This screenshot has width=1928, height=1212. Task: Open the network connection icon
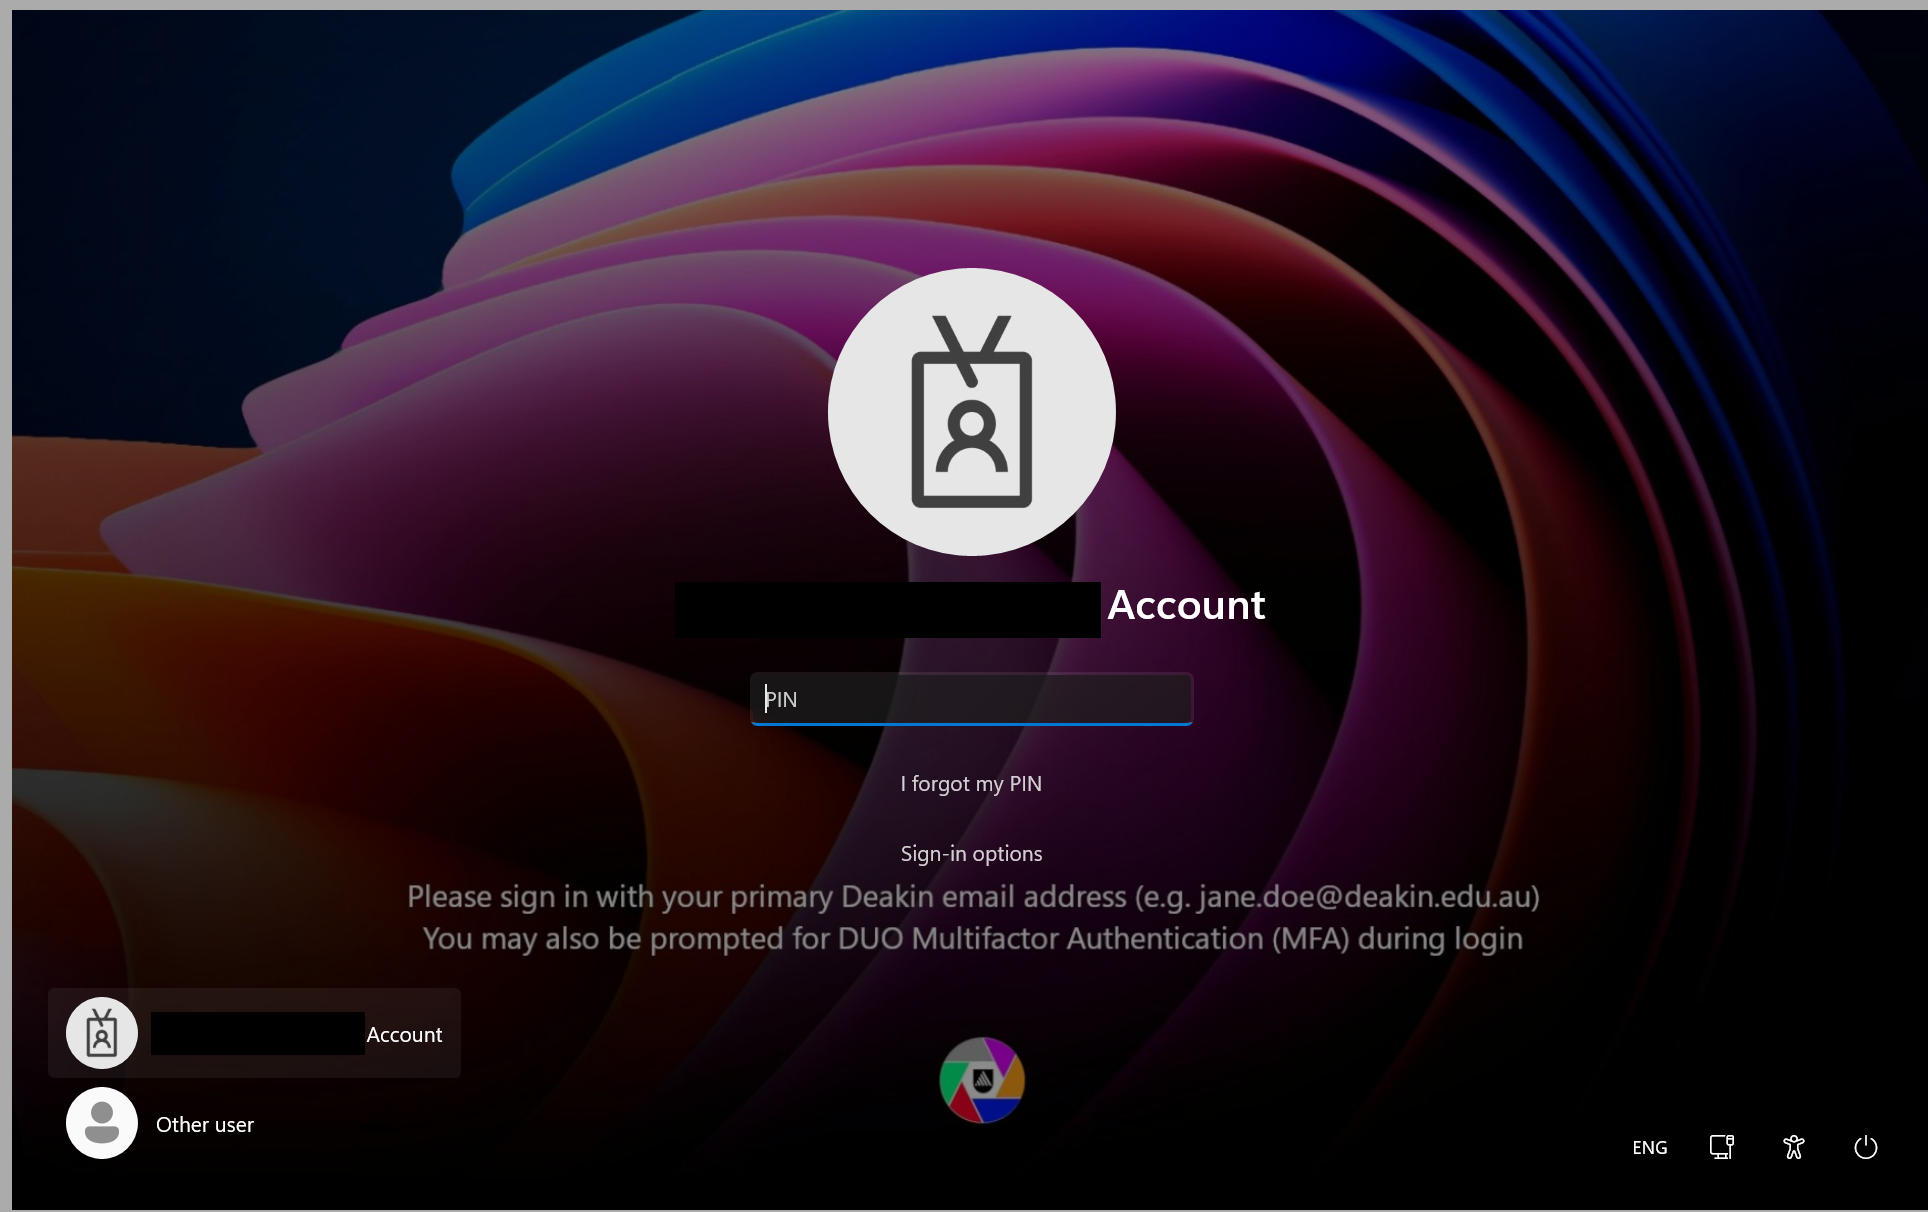(1721, 1147)
